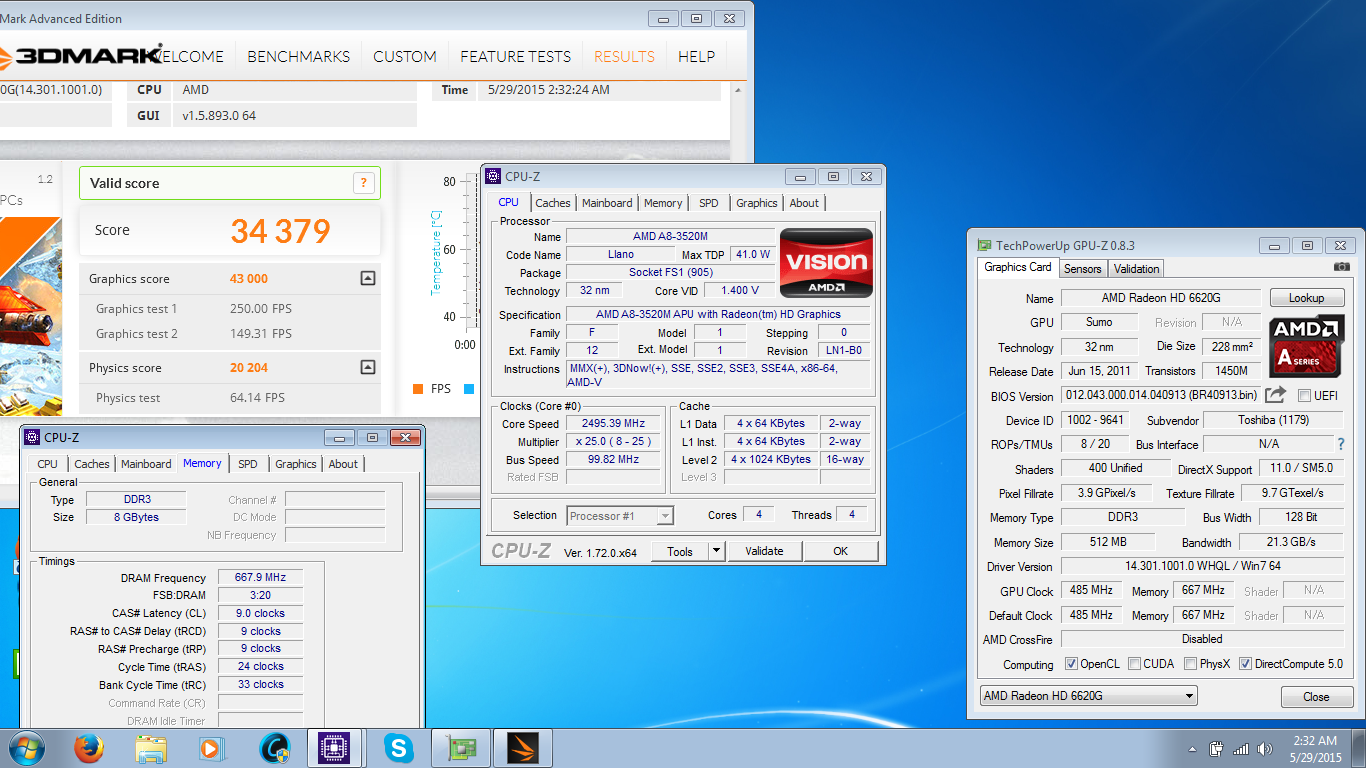The height and width of the screenshot is (768, 1366).
Task: Click the overall score 34 379
Action: point(280,231)
